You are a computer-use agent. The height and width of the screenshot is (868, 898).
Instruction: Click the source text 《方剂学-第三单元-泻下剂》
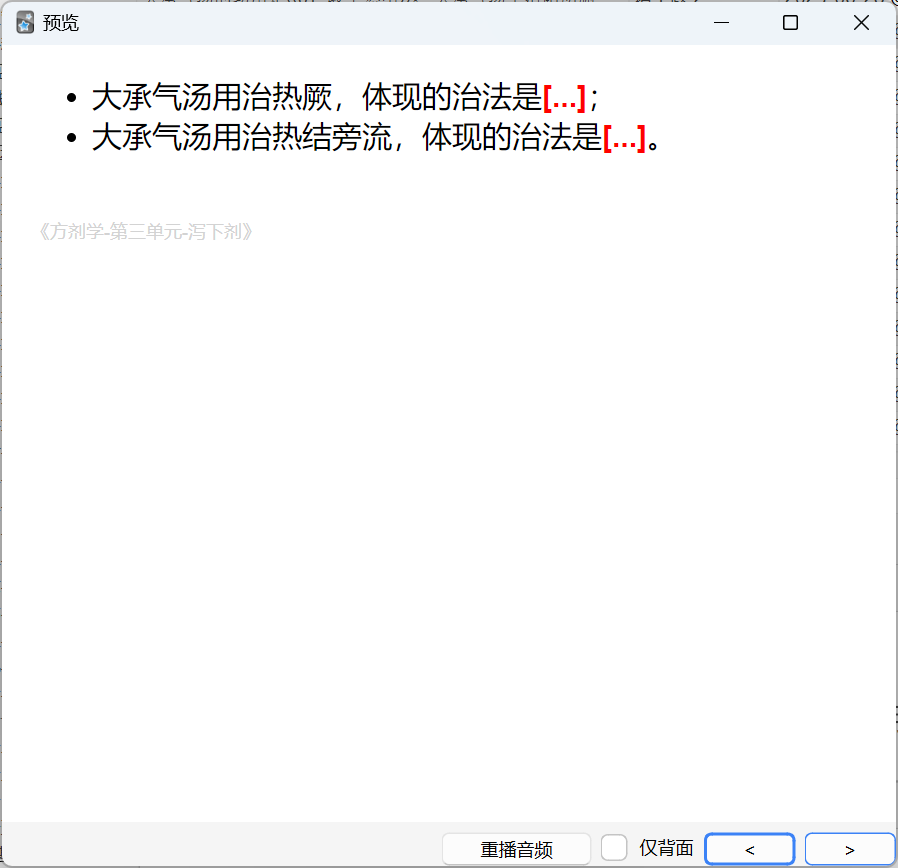(x=145, y=231)
